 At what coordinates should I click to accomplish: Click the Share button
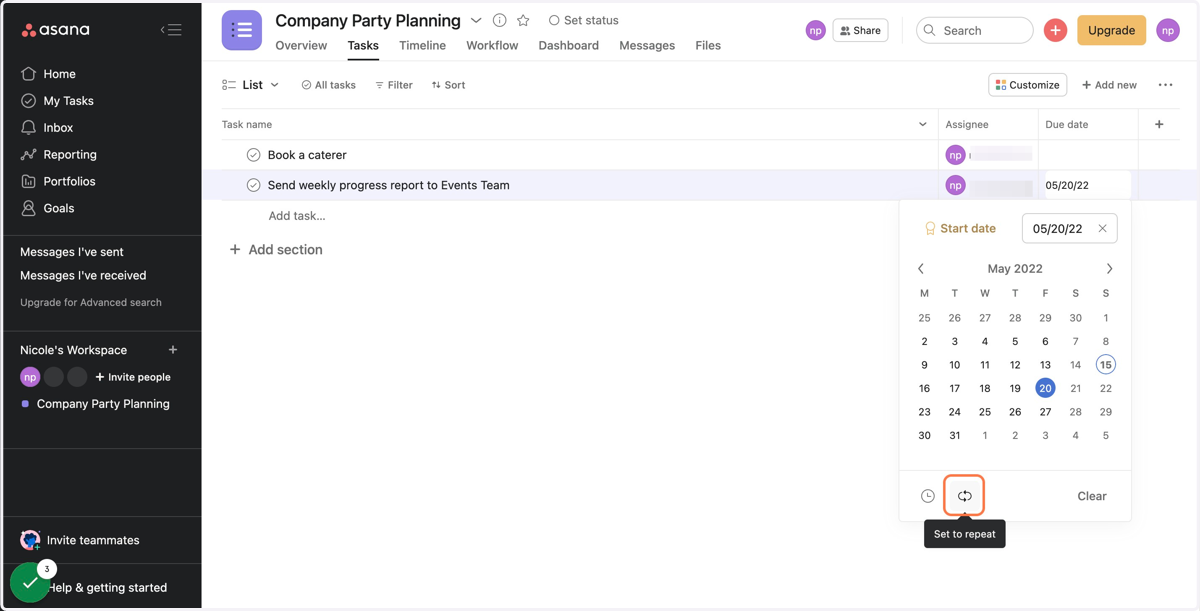pos(860,31)
